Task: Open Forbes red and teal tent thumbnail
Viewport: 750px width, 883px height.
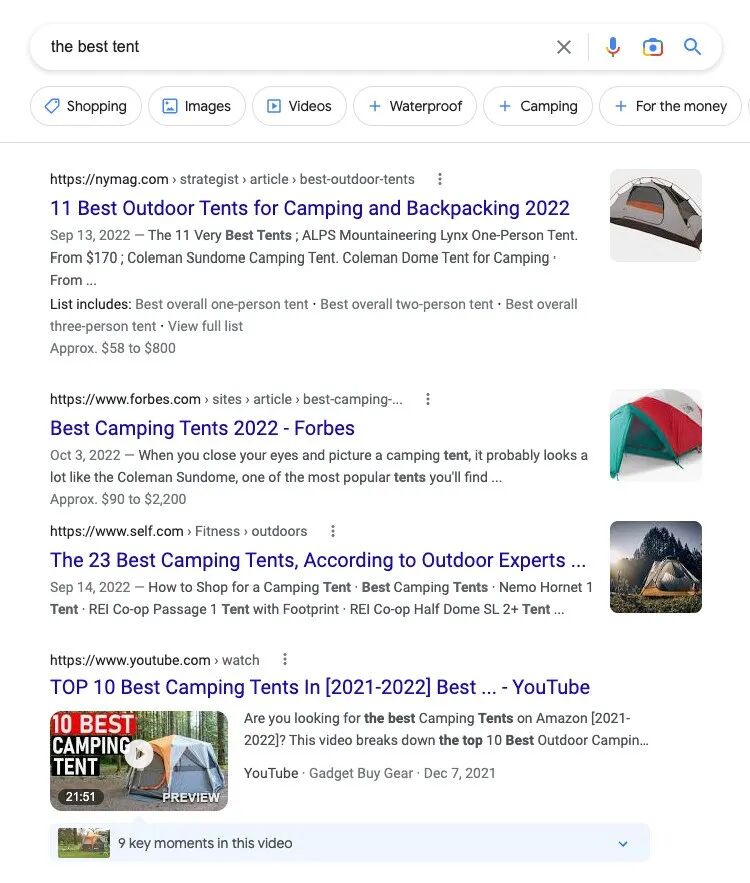Action: pos(656,435)
